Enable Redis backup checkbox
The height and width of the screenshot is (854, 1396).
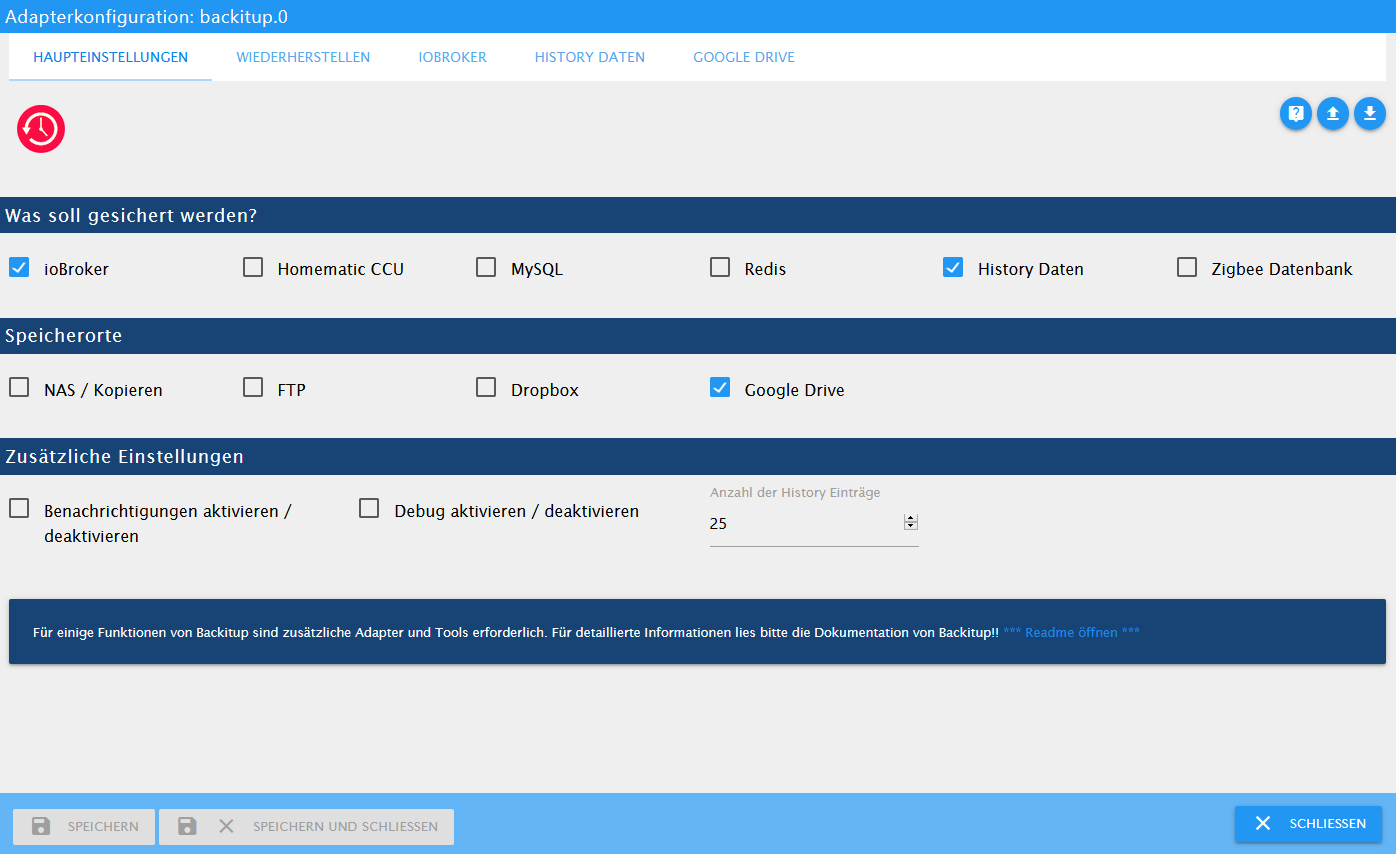click(x=720, y=267)
